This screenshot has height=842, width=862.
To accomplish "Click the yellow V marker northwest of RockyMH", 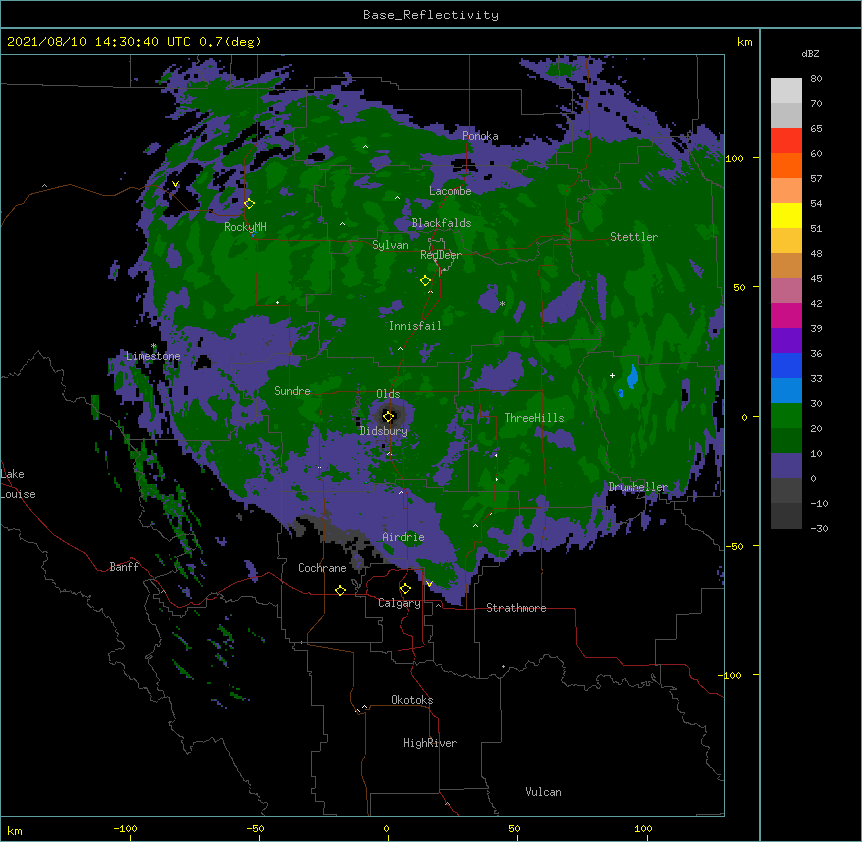I will pyautogui.click(x=175, y=184).
